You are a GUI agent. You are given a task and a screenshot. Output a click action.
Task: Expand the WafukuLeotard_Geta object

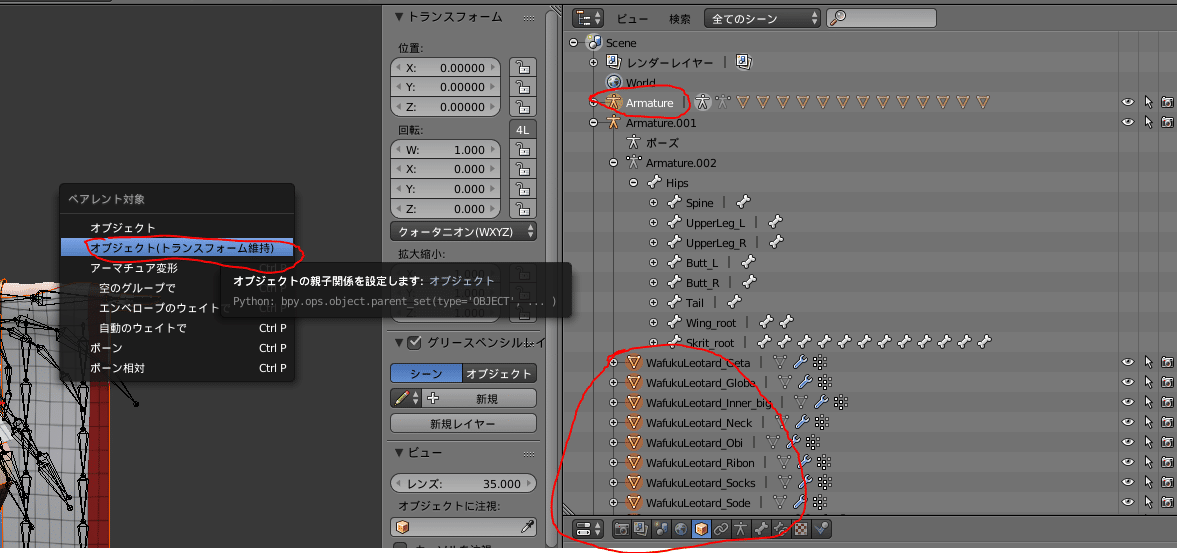click(x=613, y=362)
